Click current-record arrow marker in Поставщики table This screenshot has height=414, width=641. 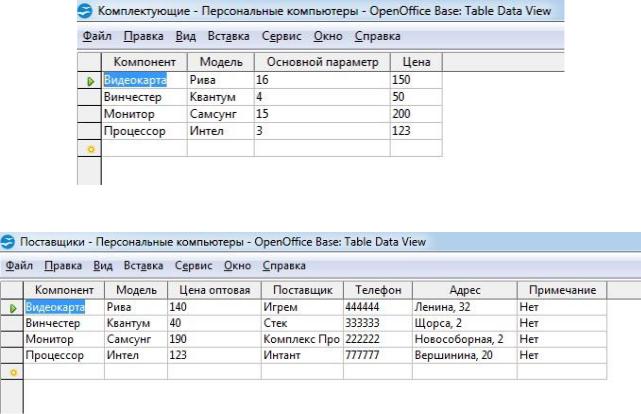tap(13, 308)
